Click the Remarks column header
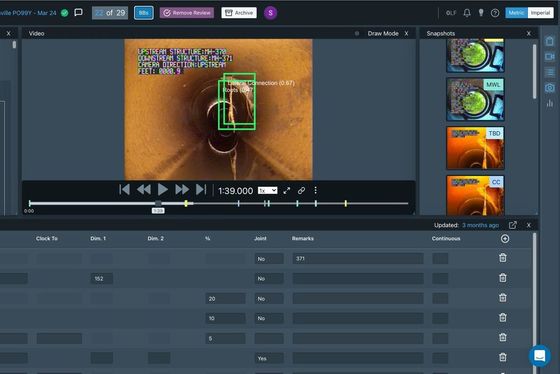 point(303,238)
